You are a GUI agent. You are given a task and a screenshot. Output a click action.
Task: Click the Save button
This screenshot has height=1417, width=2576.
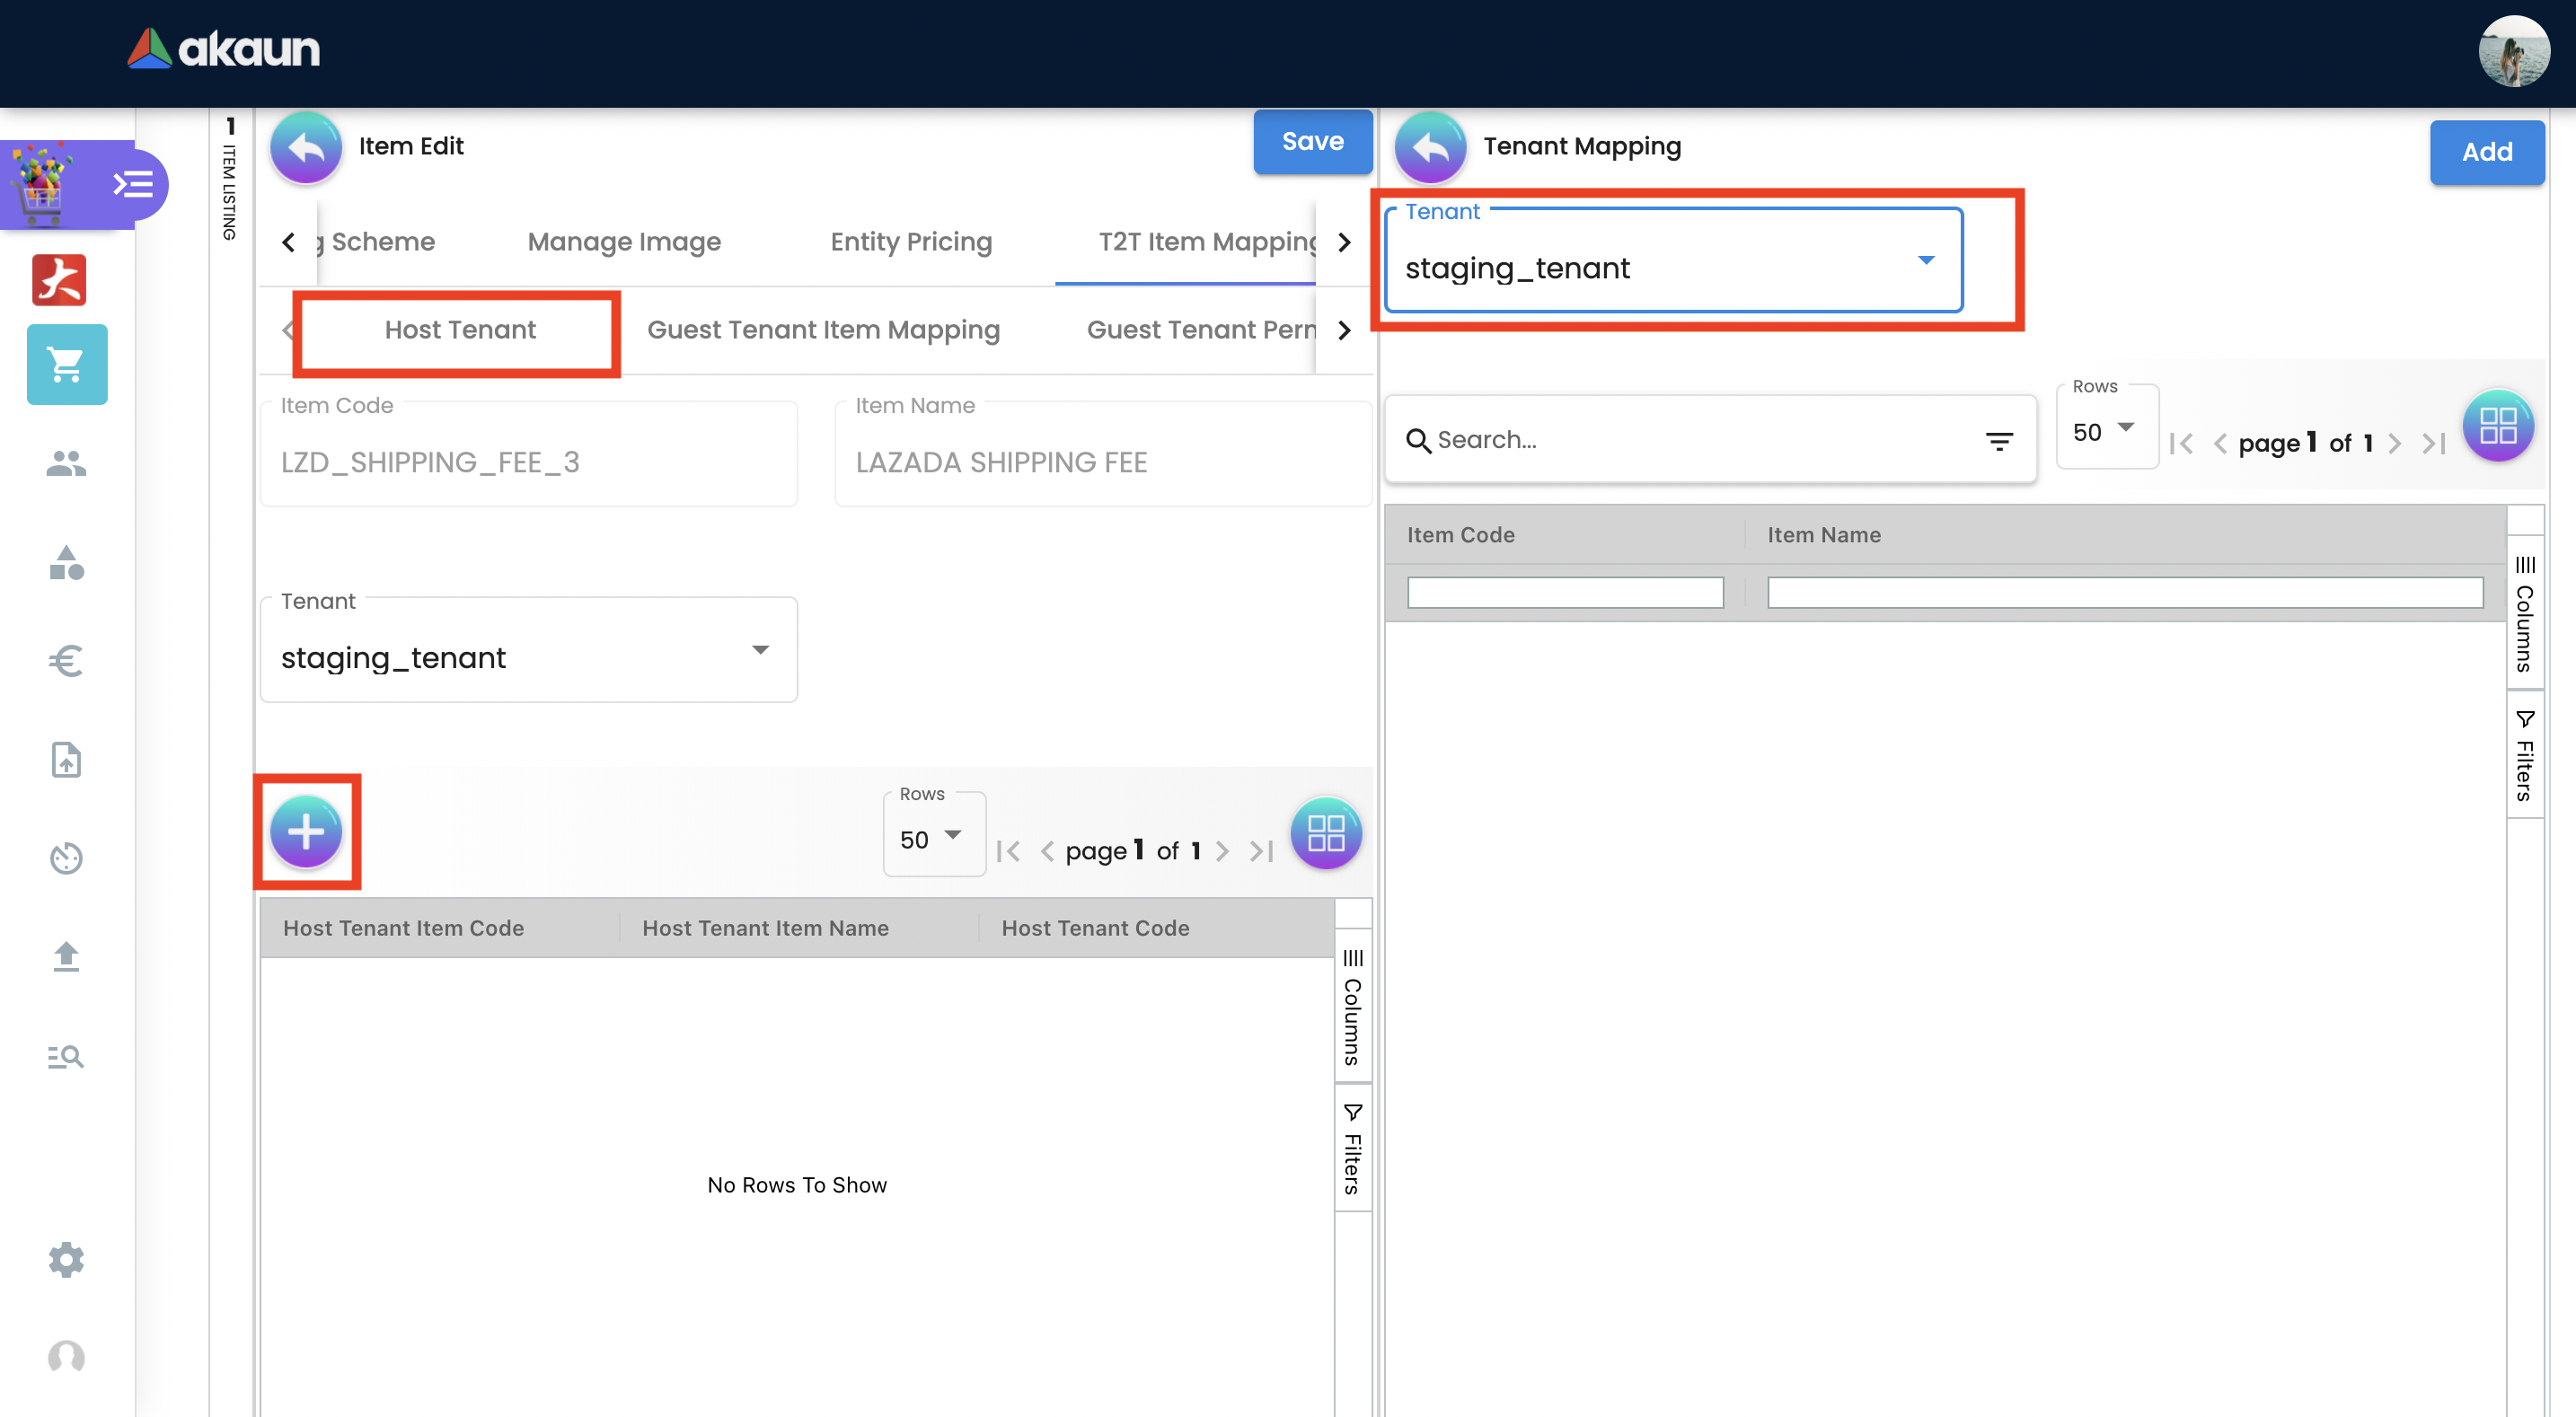coord(1311,142)
